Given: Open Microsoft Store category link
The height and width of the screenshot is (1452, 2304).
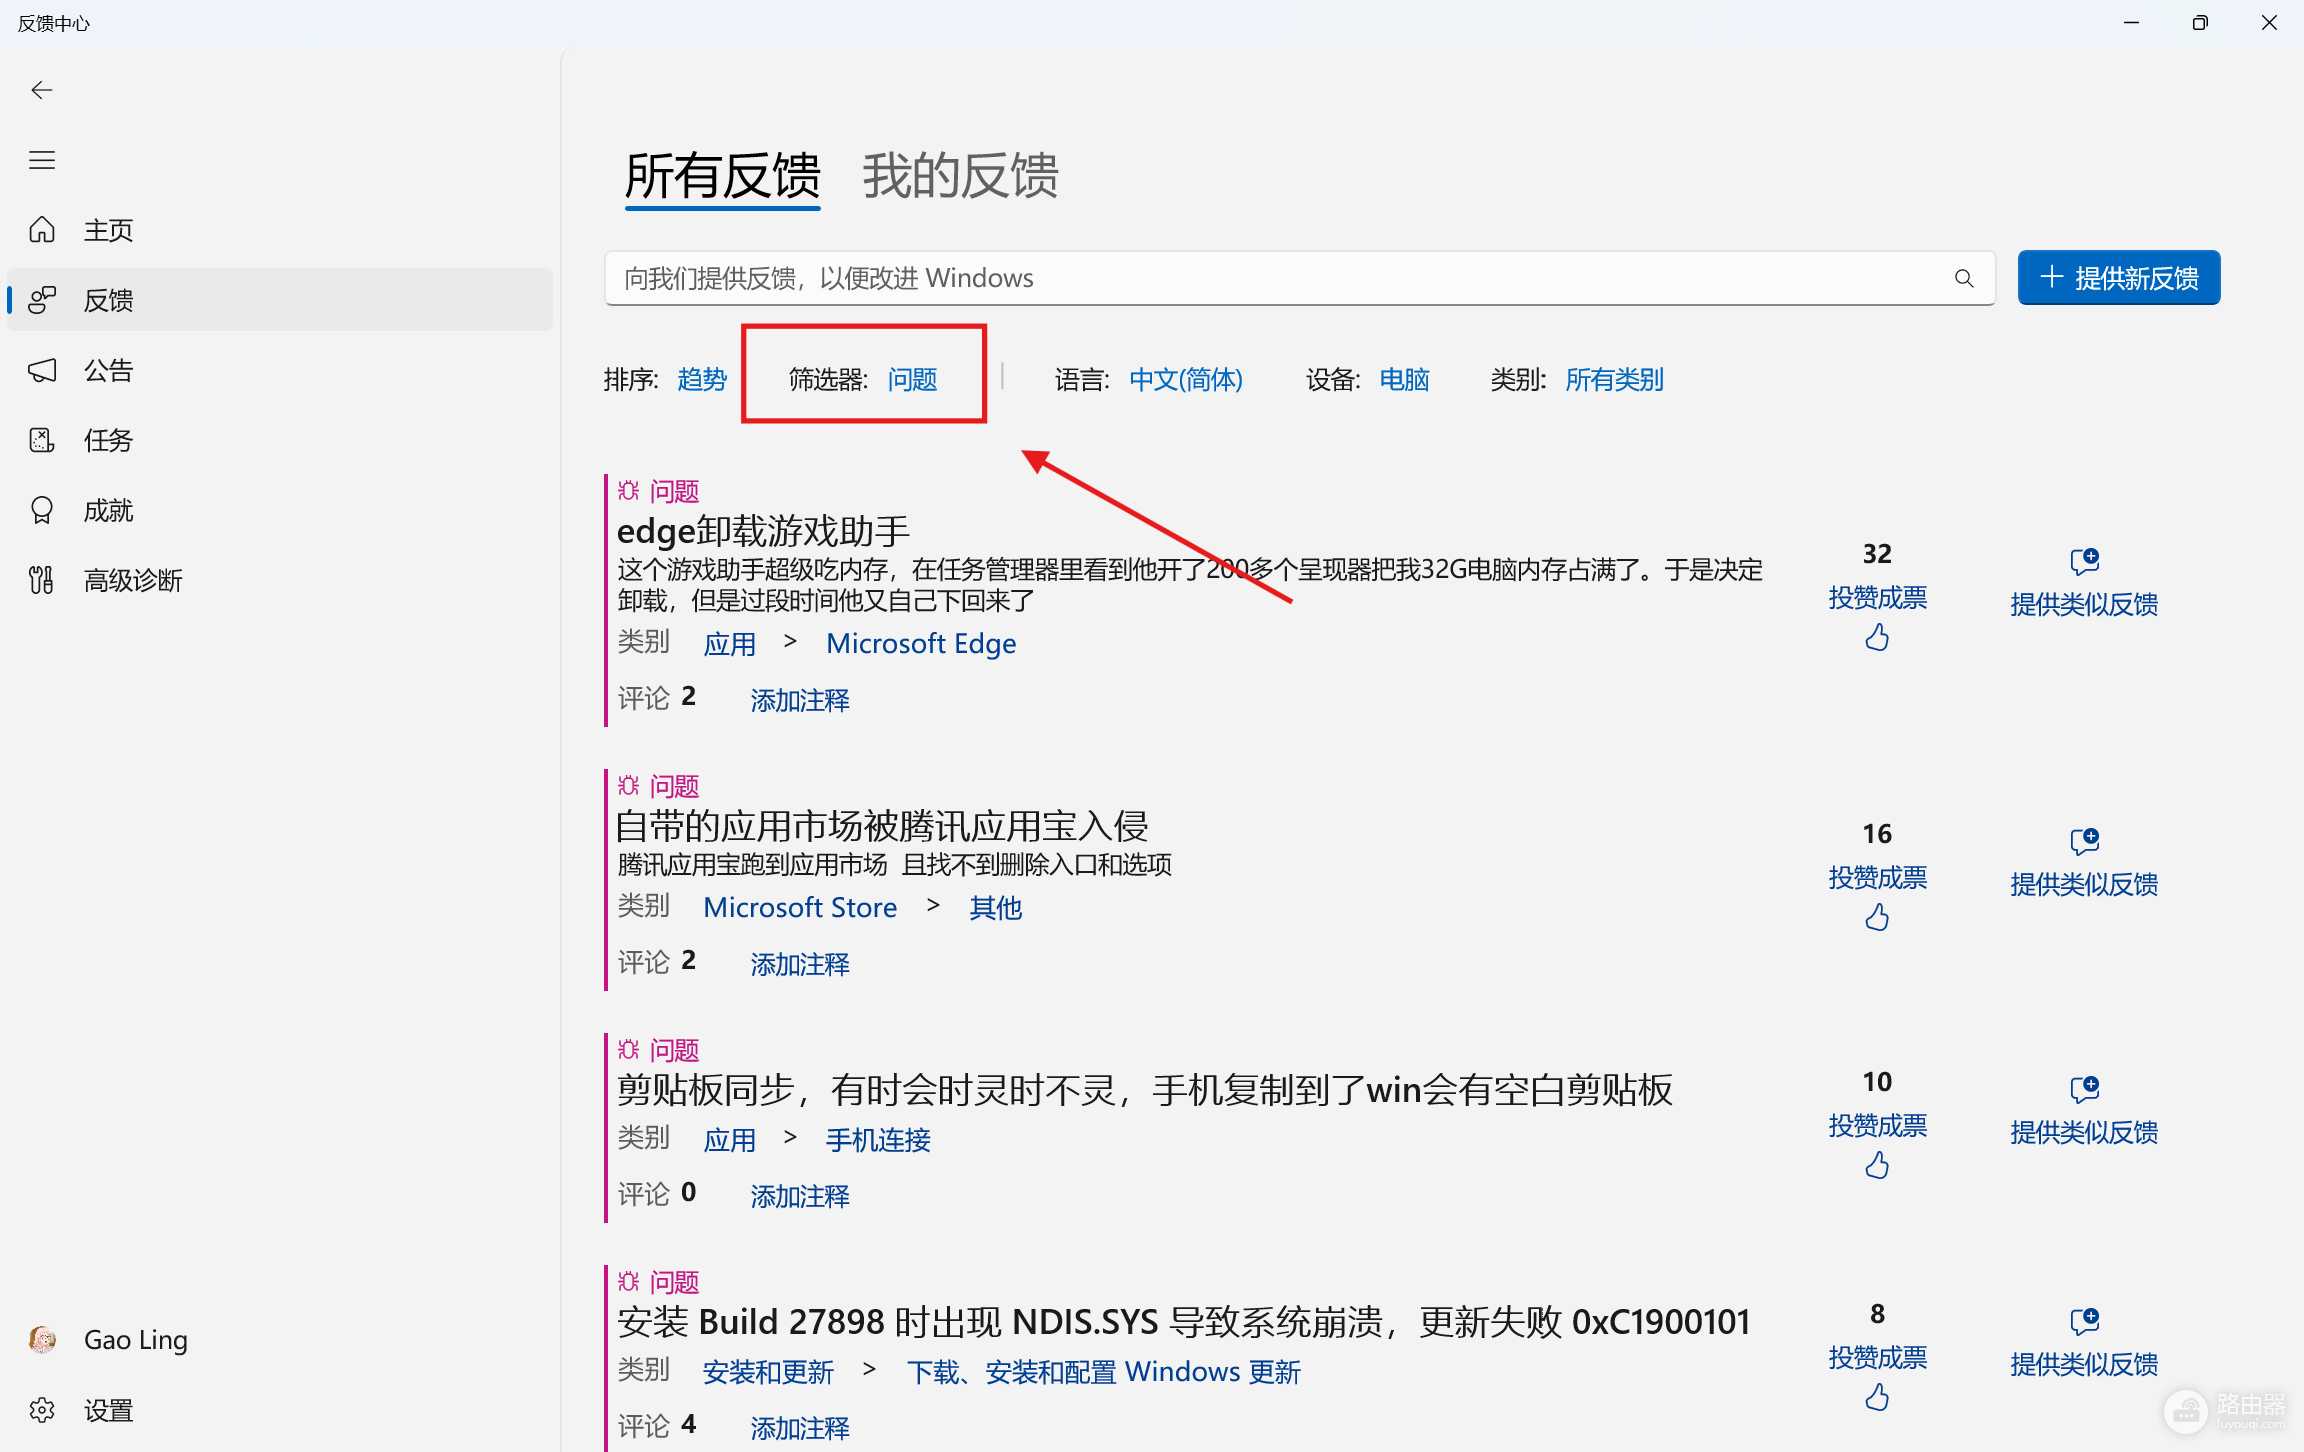Looking at the screenshot, I should [800, 907].
